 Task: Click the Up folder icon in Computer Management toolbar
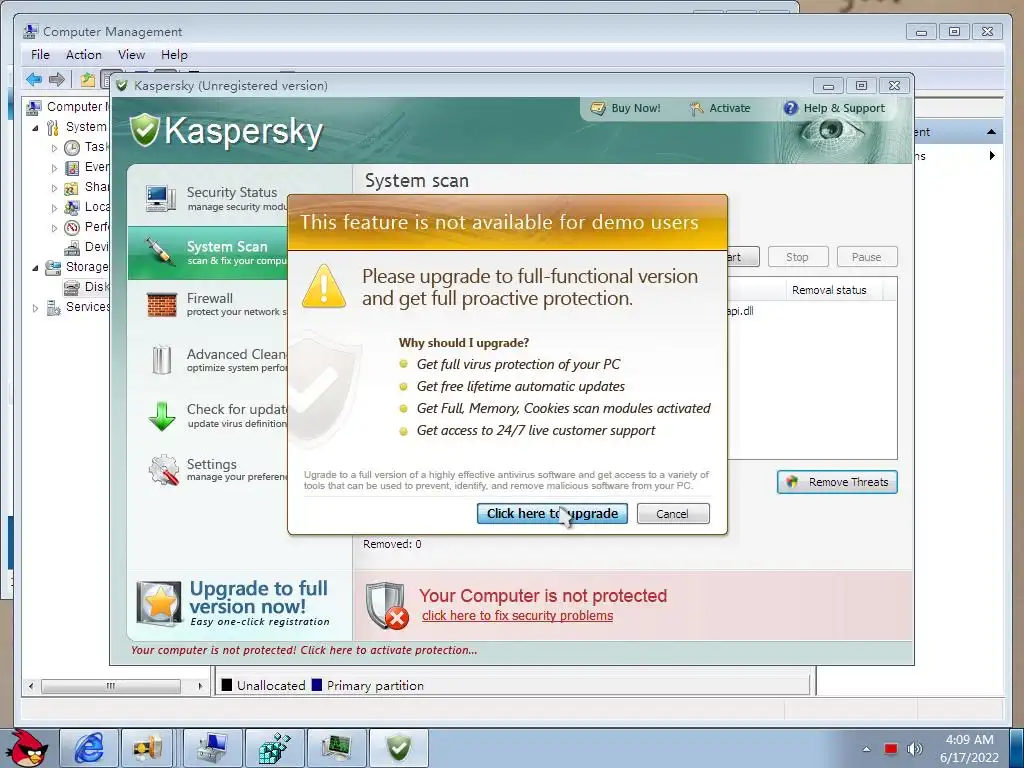(x=88, y=80)
